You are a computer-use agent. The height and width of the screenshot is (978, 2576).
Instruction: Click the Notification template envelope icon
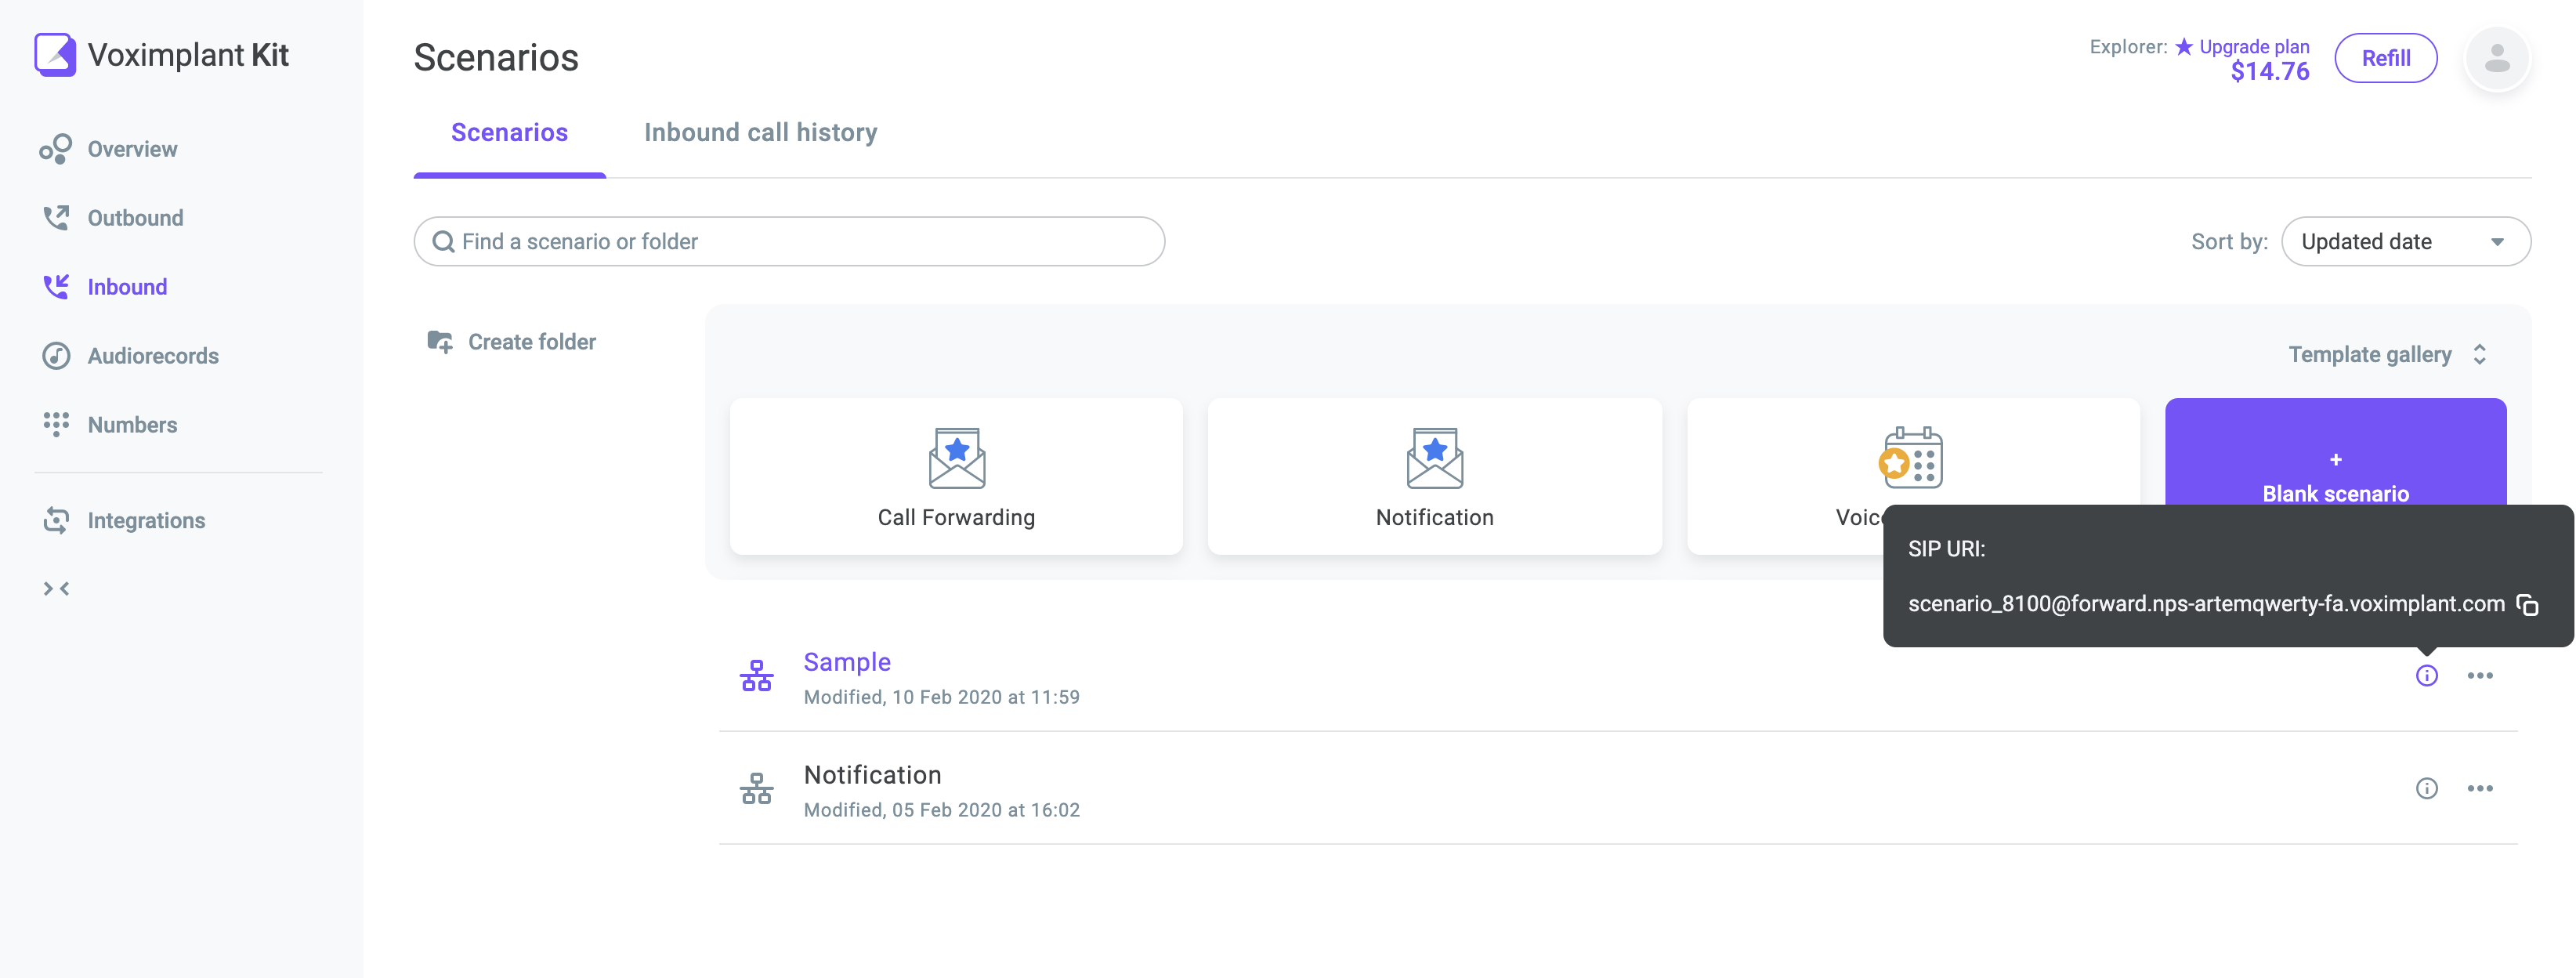1435,458
